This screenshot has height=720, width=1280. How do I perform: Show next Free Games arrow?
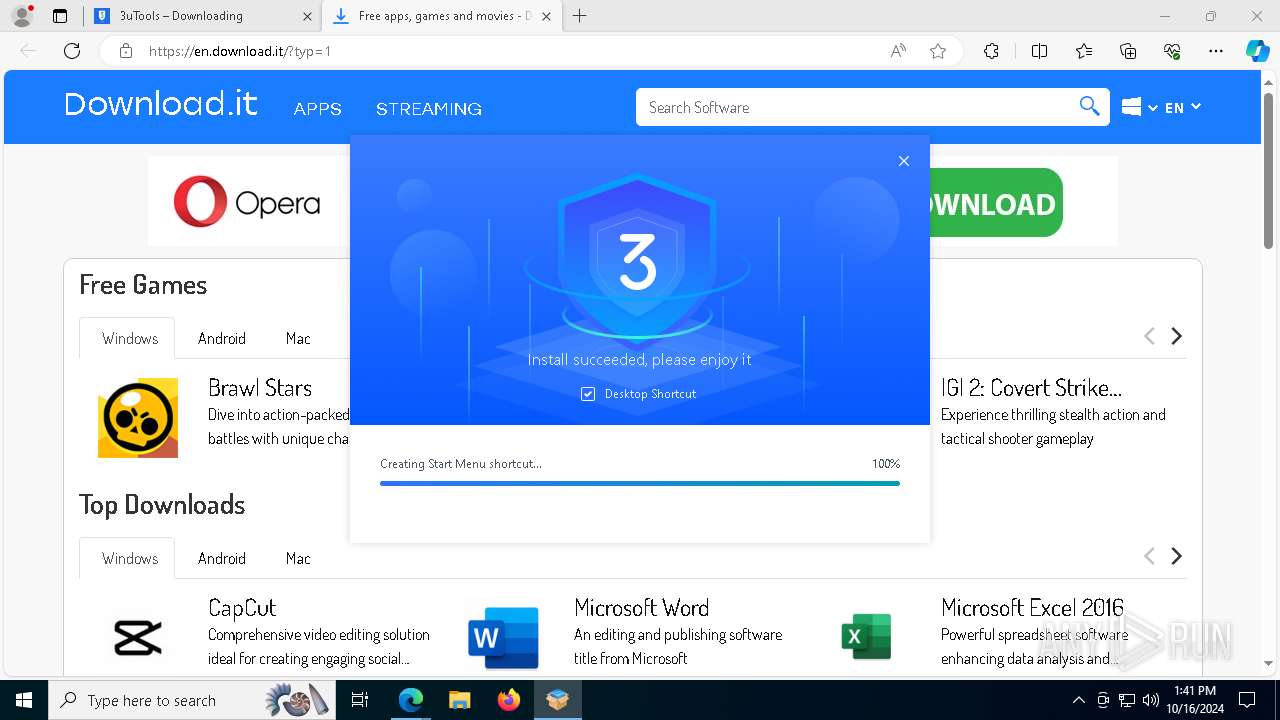click(1177, 336)
